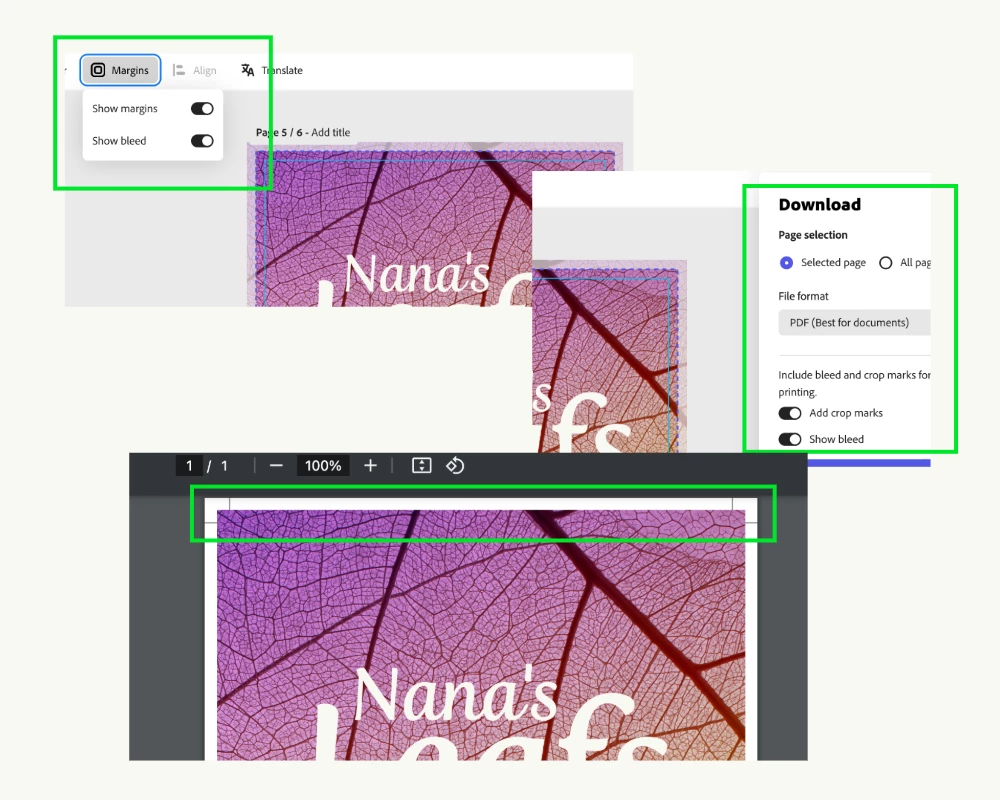The width and height of the screenshot is (1000, 800).
Task: Toggle the Add crop marks switch
Action: (790, 413)
